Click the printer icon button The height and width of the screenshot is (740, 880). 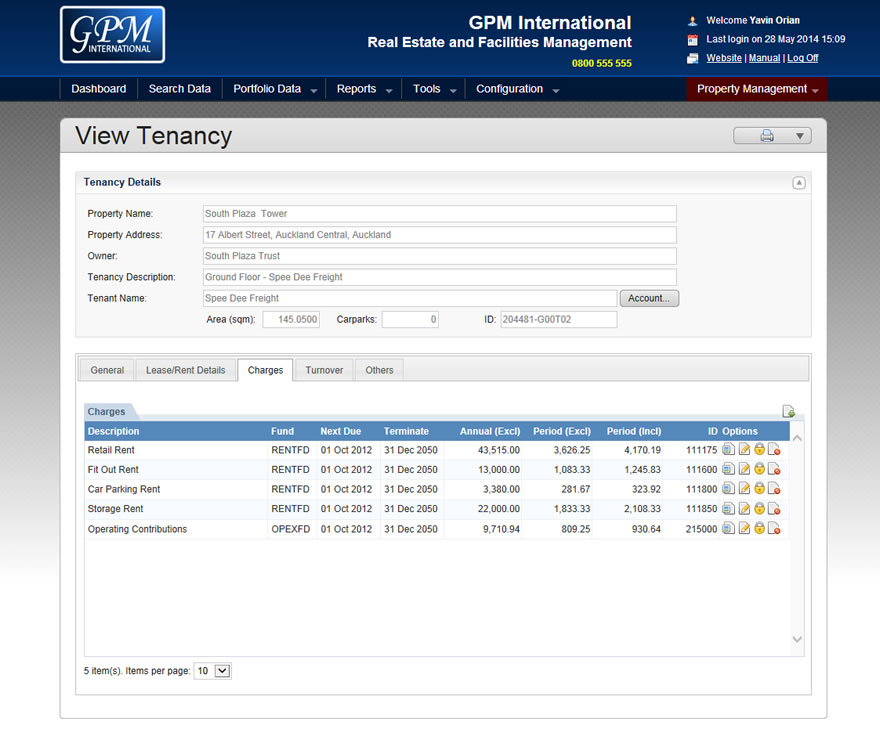tap(766, 136)
